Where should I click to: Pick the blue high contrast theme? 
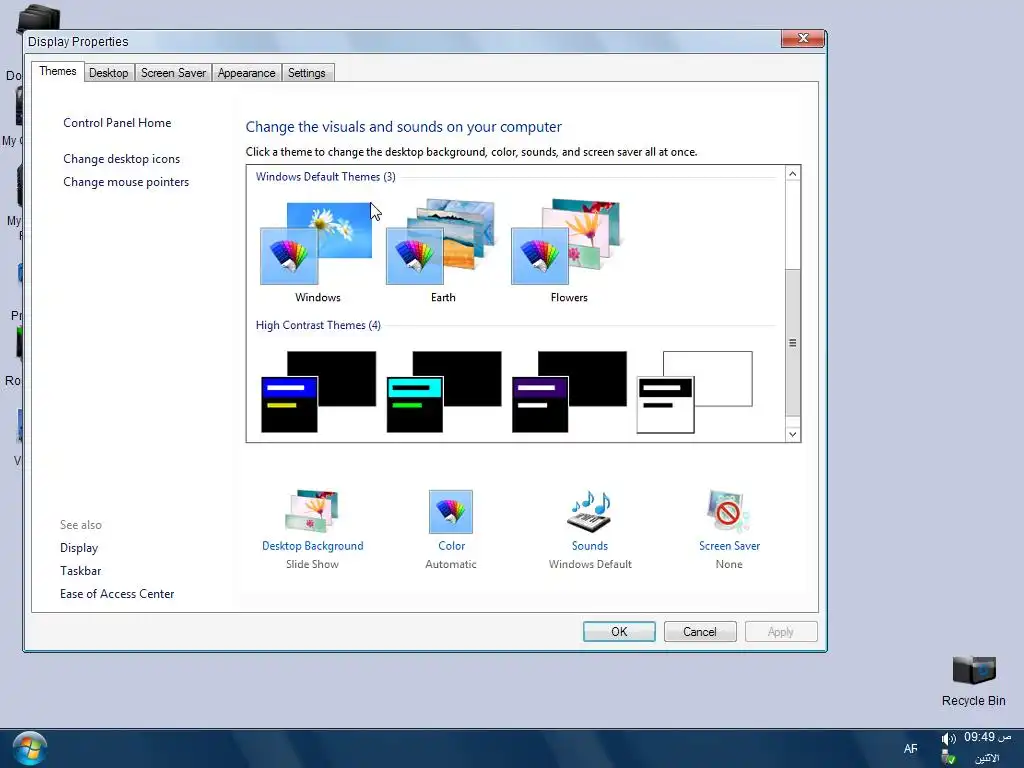coord(318,391)
